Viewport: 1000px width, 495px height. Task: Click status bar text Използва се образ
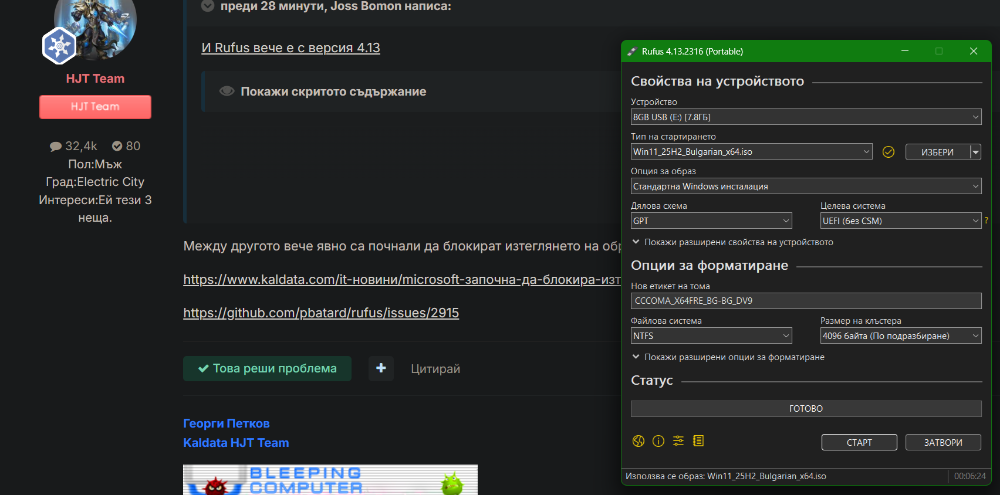click(x=726, y=476)
